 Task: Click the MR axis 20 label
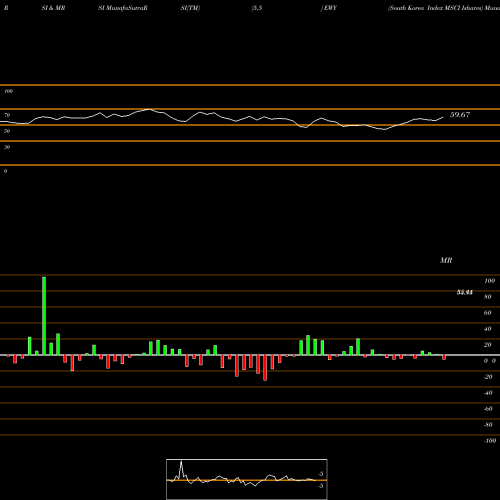tap(488, 345)
